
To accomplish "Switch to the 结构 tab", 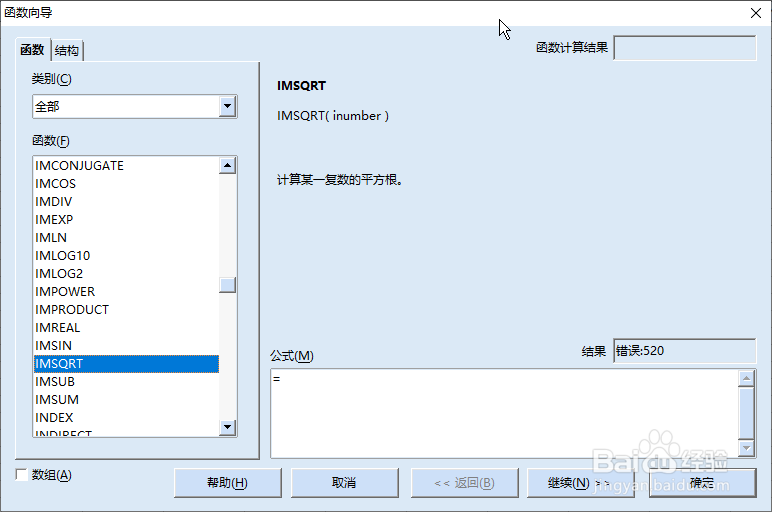I will 67,50.
